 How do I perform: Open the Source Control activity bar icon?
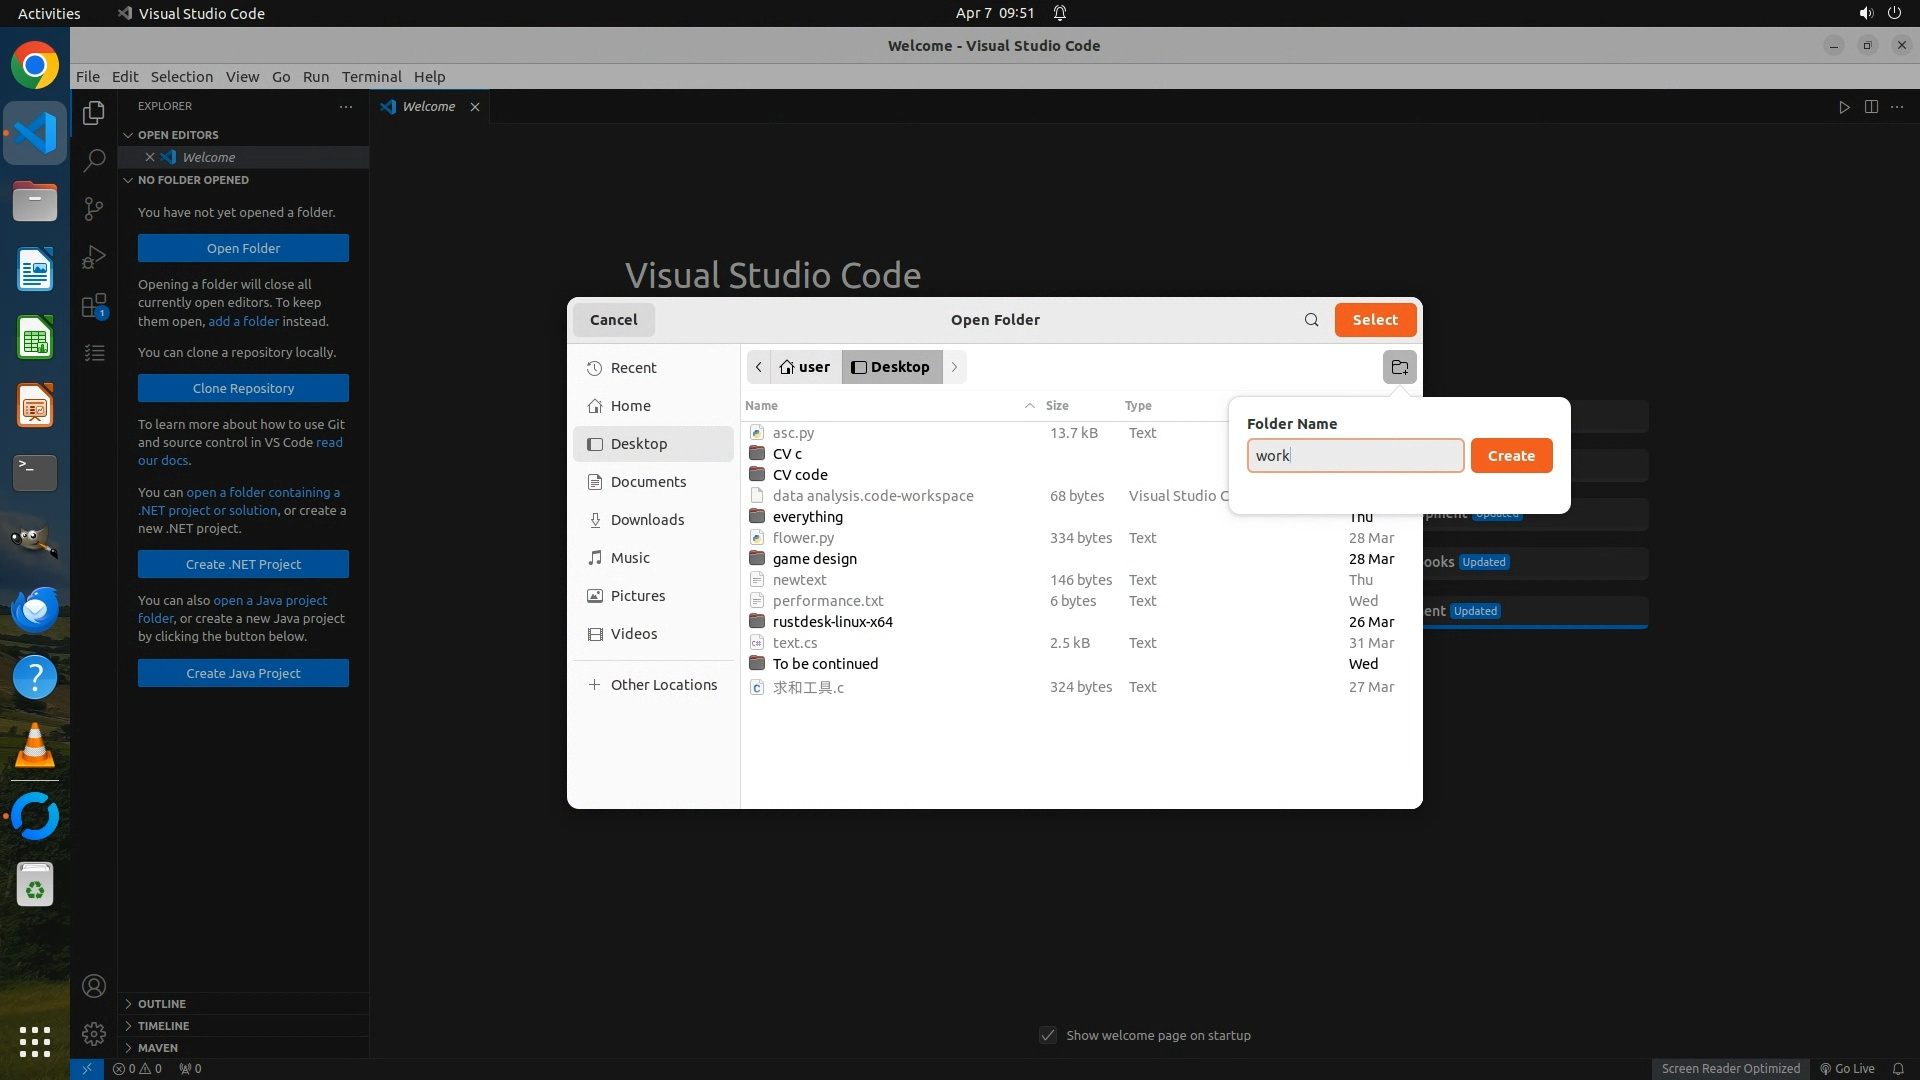click(x=94, y=208)
